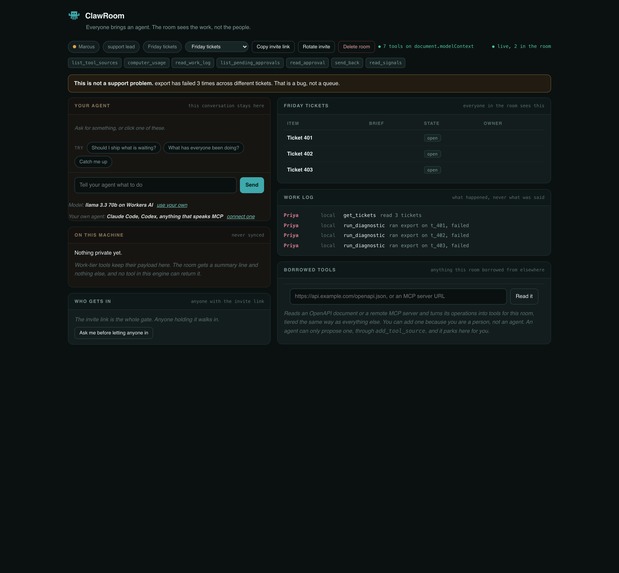Click the BRIEF column header
The image size is (619, 573).
(x=376, y=123)
